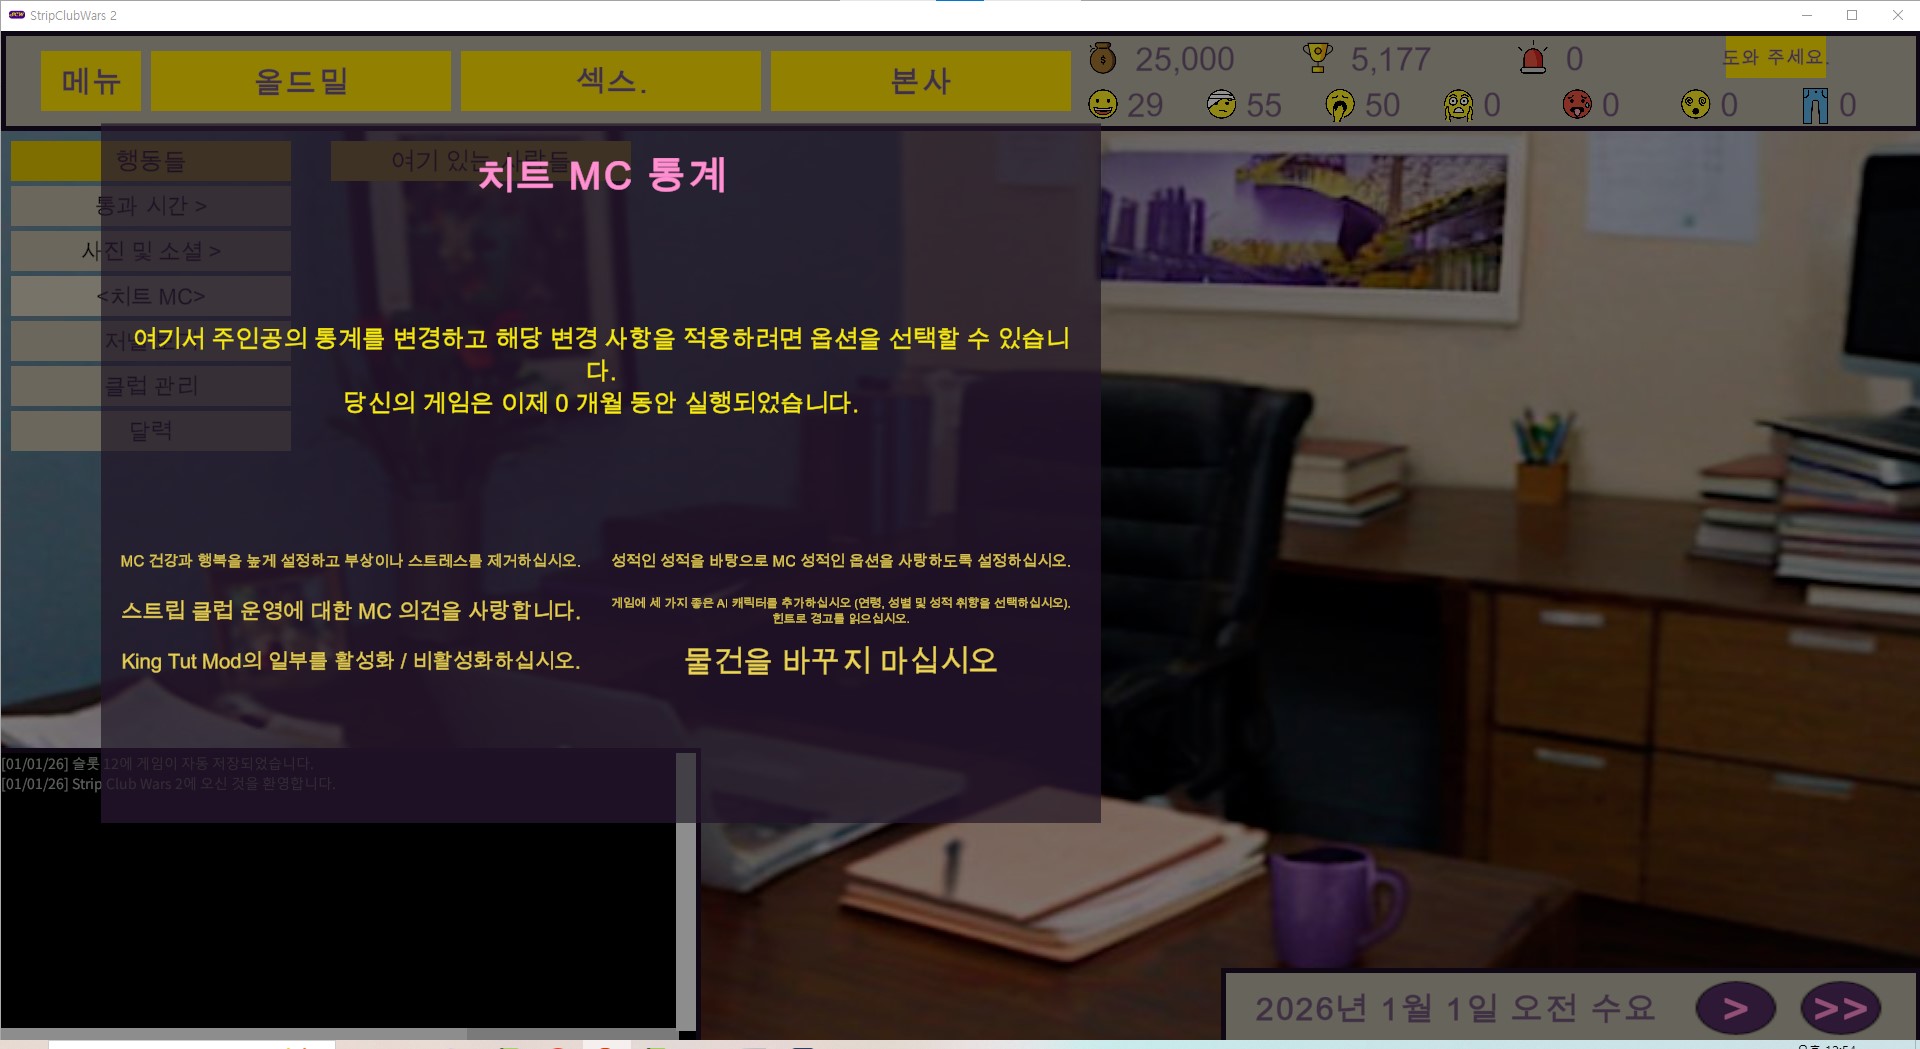Click the Club Wars 2 welcome log entry
Screen dimensions: 1920x1049
[x=169, y=784]
